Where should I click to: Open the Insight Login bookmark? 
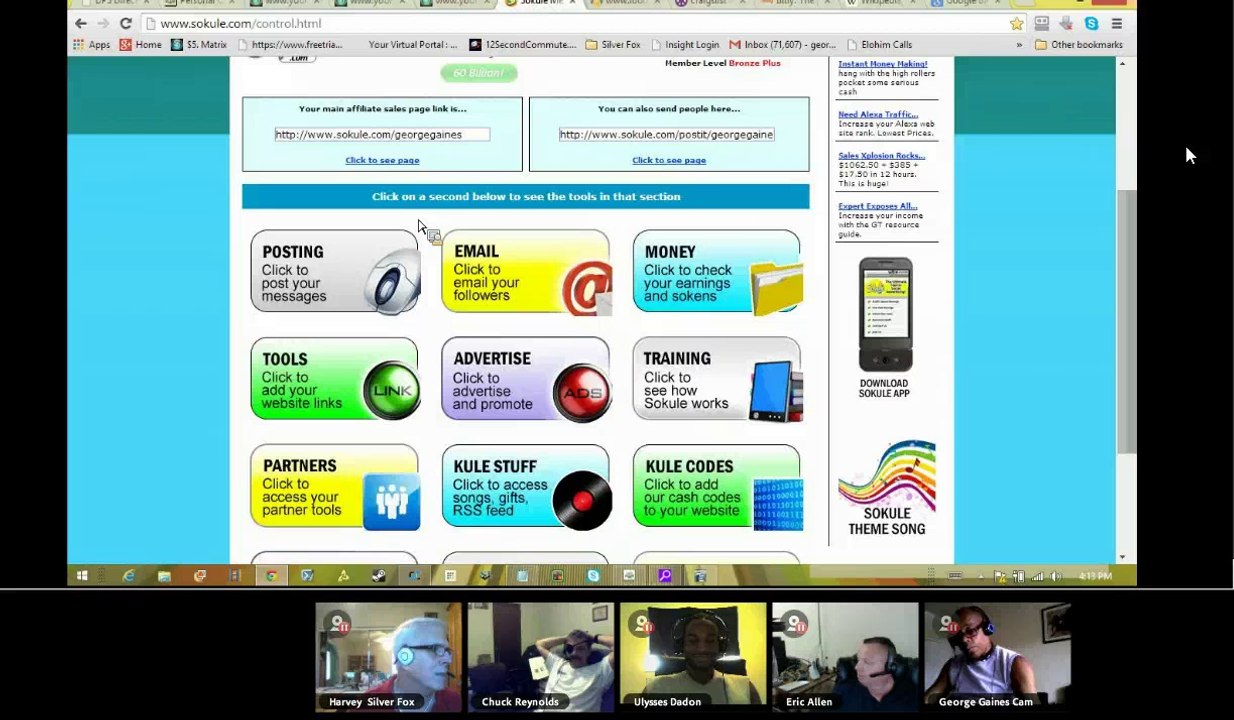coord(685,44)
